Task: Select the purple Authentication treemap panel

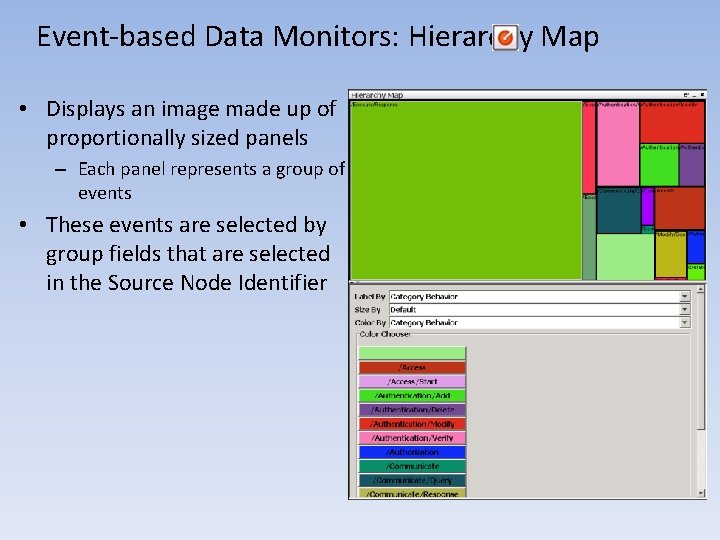Action: (692, 165)
